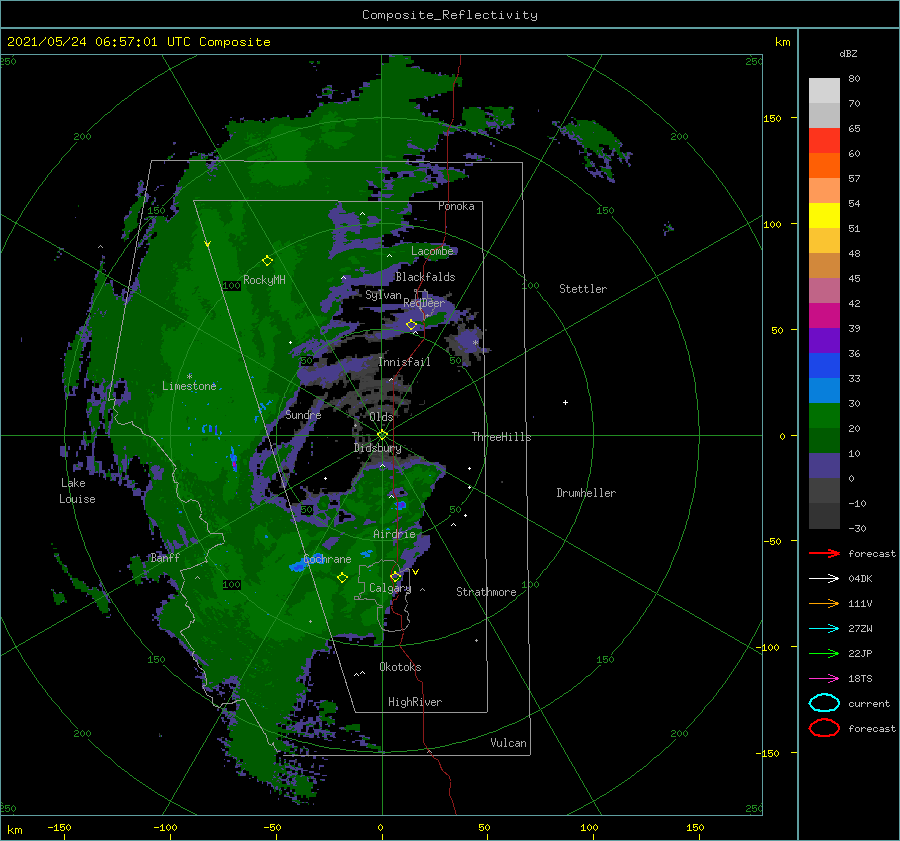Select the slate-purple swatch above 0 dBZ
This screenshot has height=841, width=900.
[824, 466]
